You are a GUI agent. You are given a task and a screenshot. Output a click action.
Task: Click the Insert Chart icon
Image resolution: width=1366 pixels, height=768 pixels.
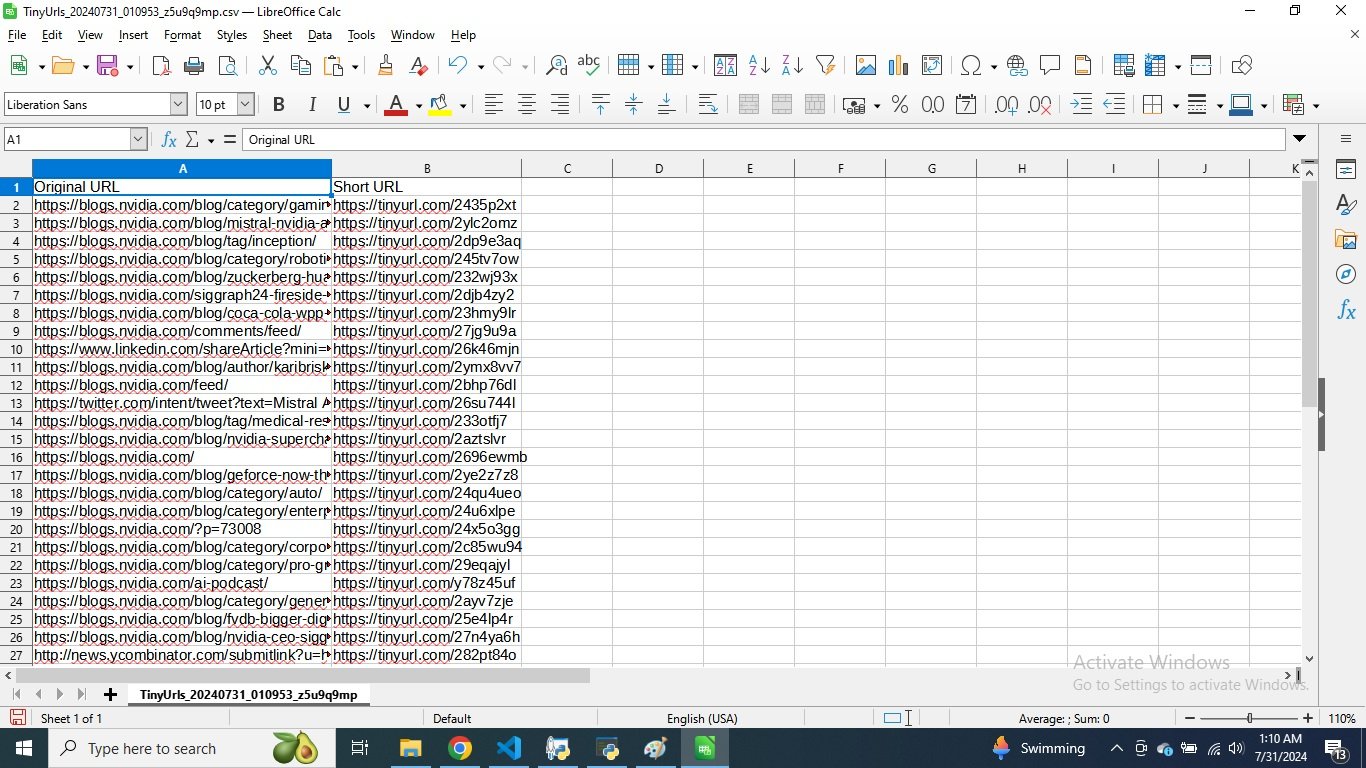(x=899, y=65)
